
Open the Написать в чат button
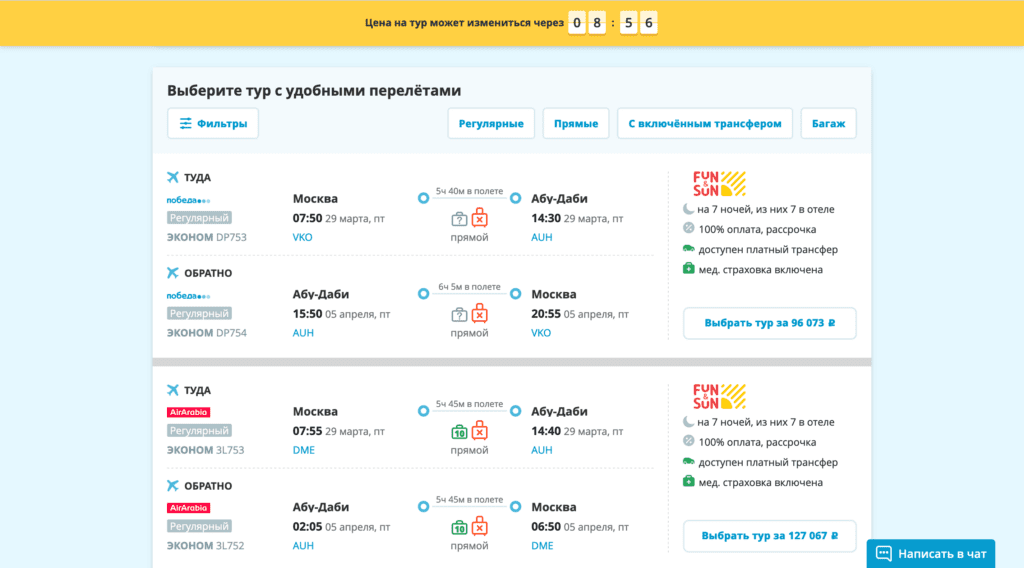[931, 554]
